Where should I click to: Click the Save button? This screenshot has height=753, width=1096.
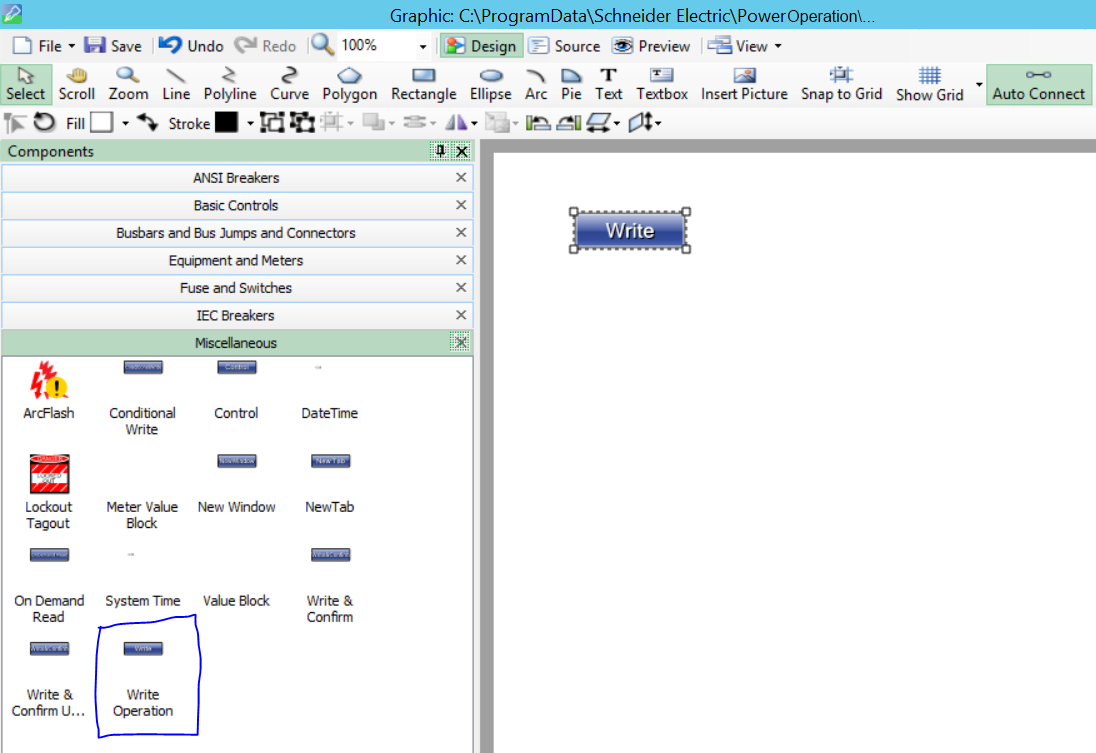[113, 46]
